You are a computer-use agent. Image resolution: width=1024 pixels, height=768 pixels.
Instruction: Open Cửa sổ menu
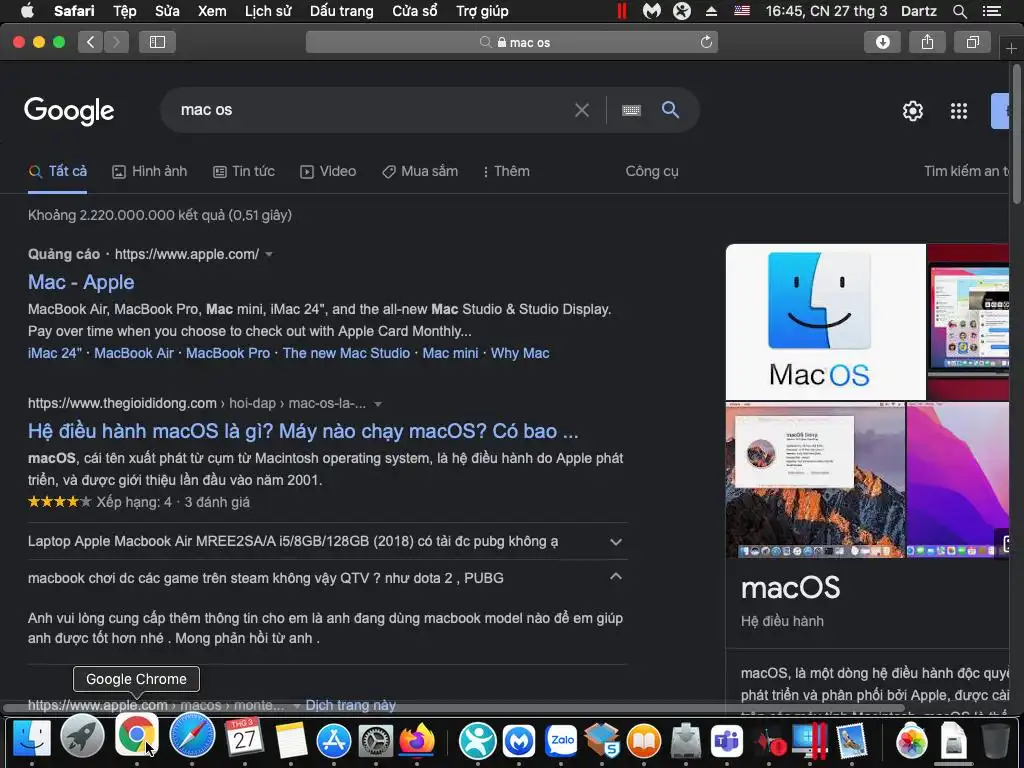[415, 11]
